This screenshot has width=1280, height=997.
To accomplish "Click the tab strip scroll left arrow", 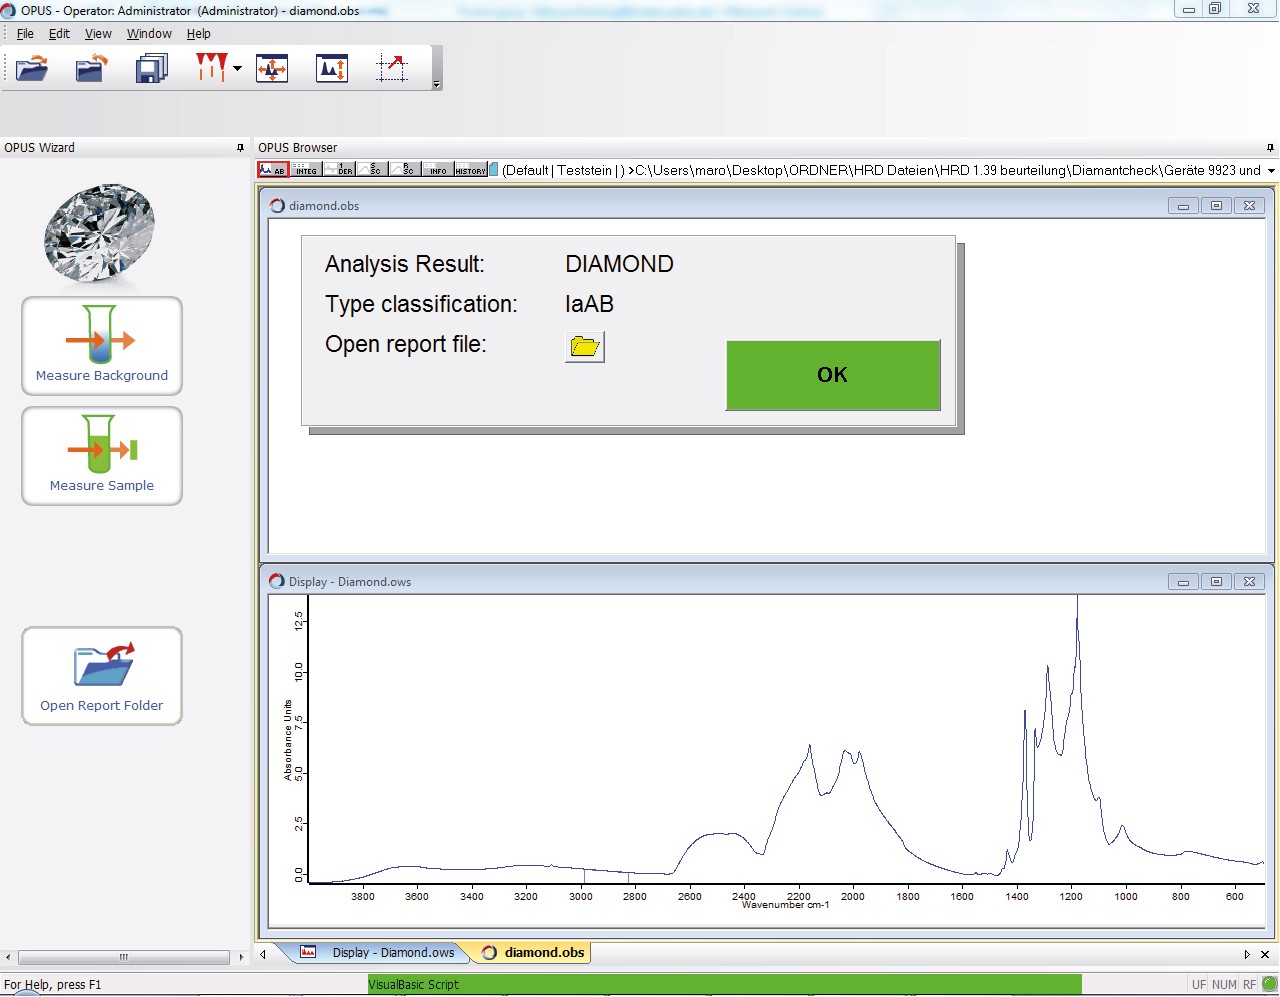I will tap(263, 954).
